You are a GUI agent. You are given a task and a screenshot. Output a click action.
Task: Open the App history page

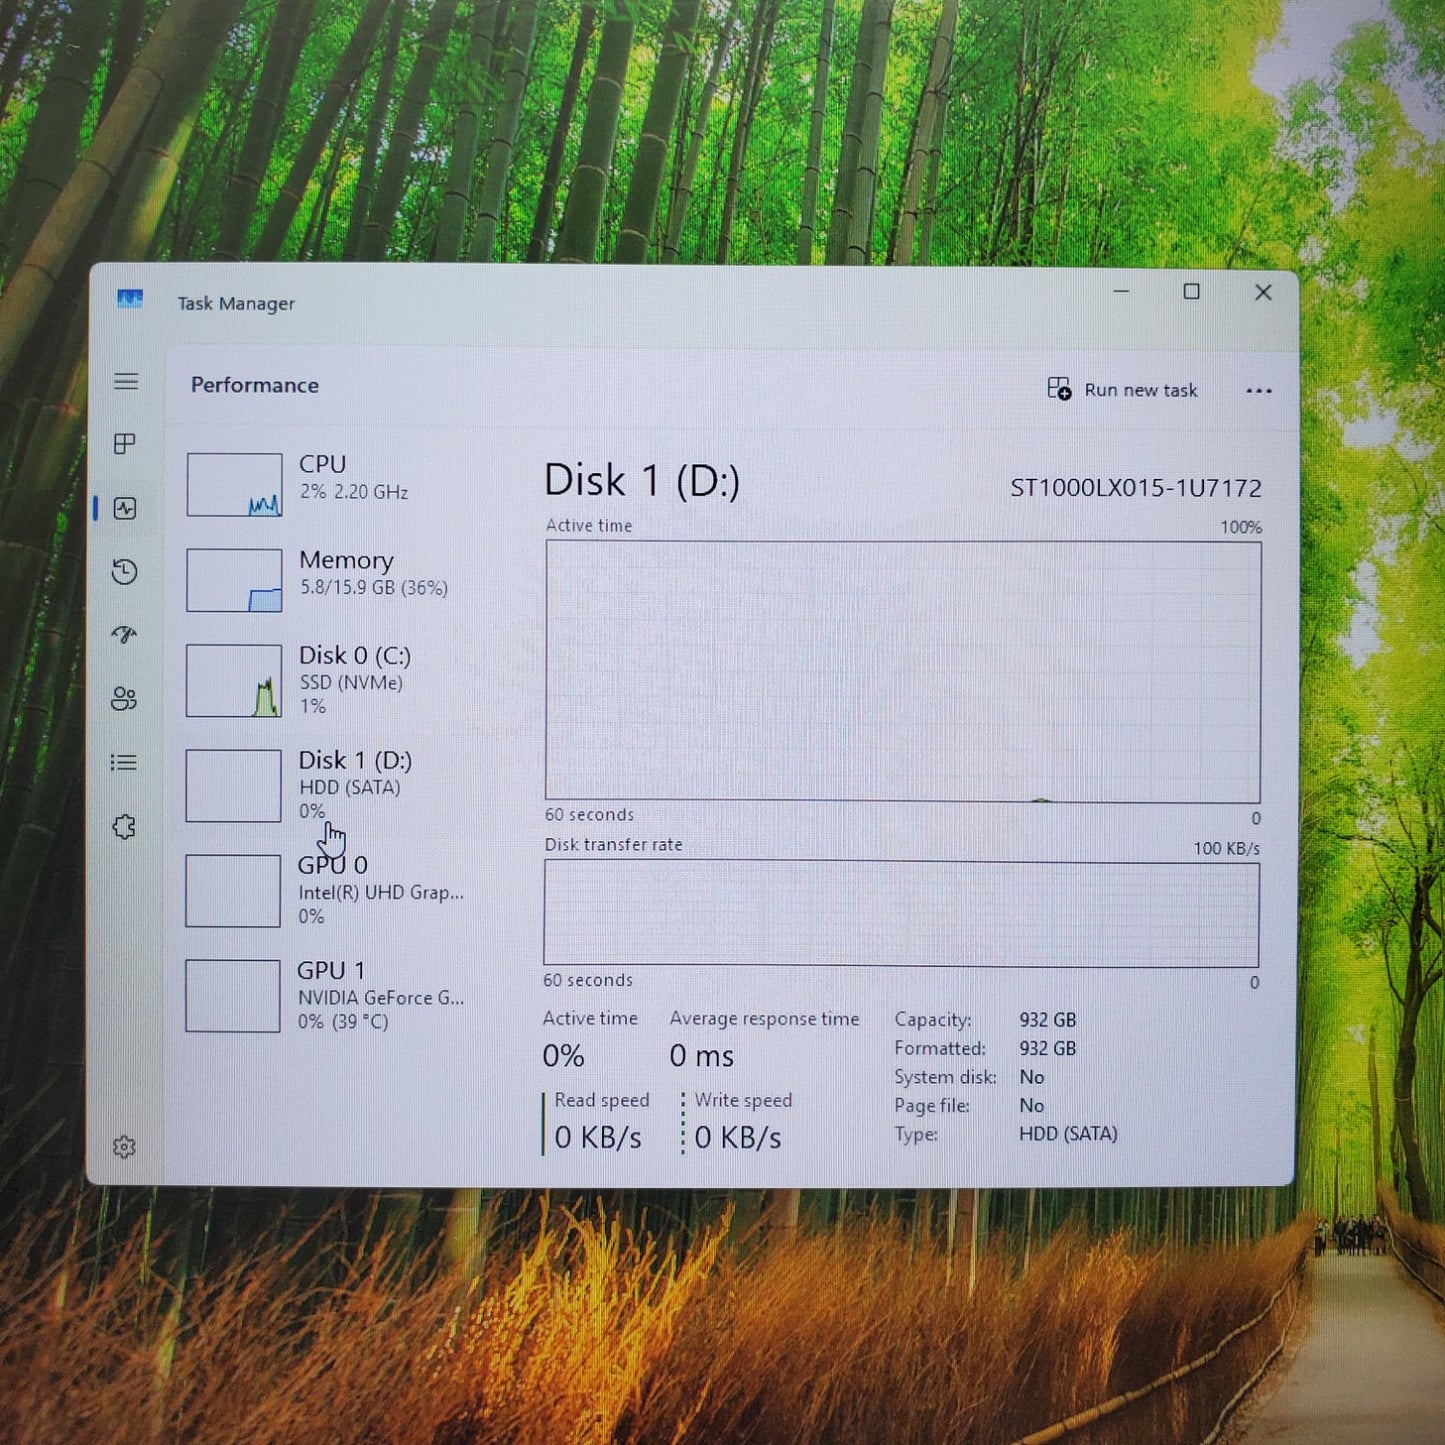(124, 572)
